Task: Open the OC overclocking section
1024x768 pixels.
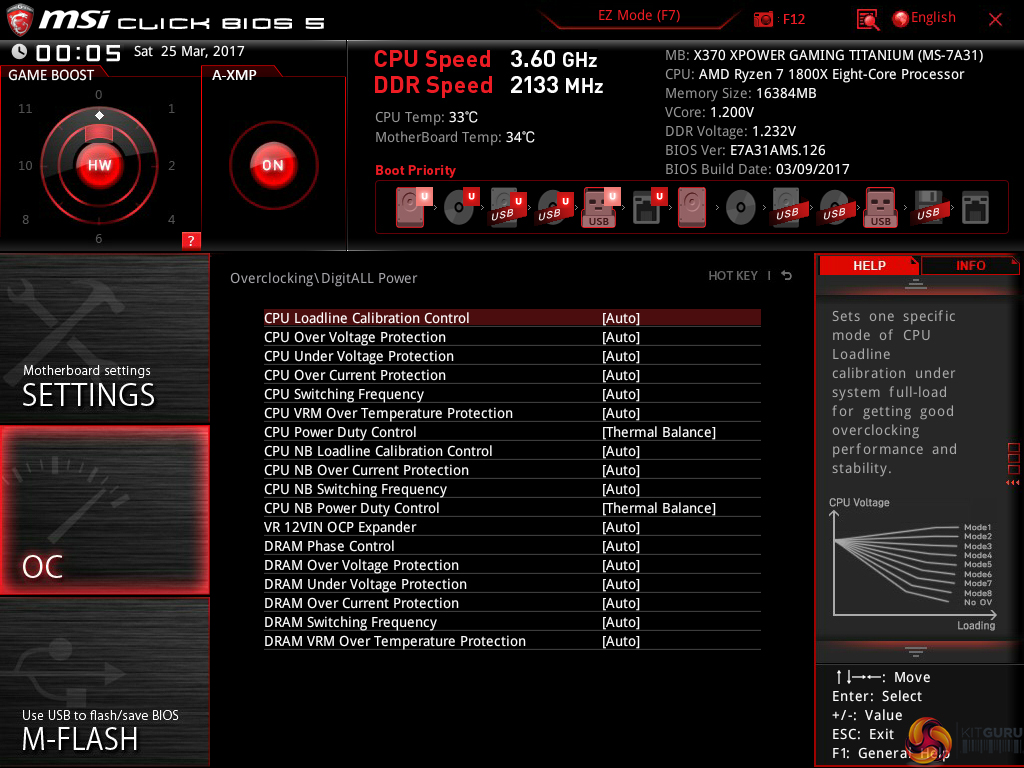Action: [104, 510]
